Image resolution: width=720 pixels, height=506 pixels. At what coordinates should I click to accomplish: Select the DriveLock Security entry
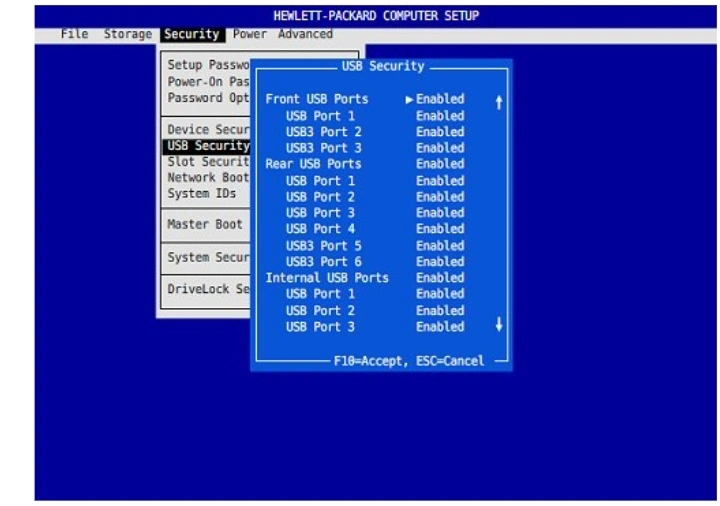pos(208,289)
